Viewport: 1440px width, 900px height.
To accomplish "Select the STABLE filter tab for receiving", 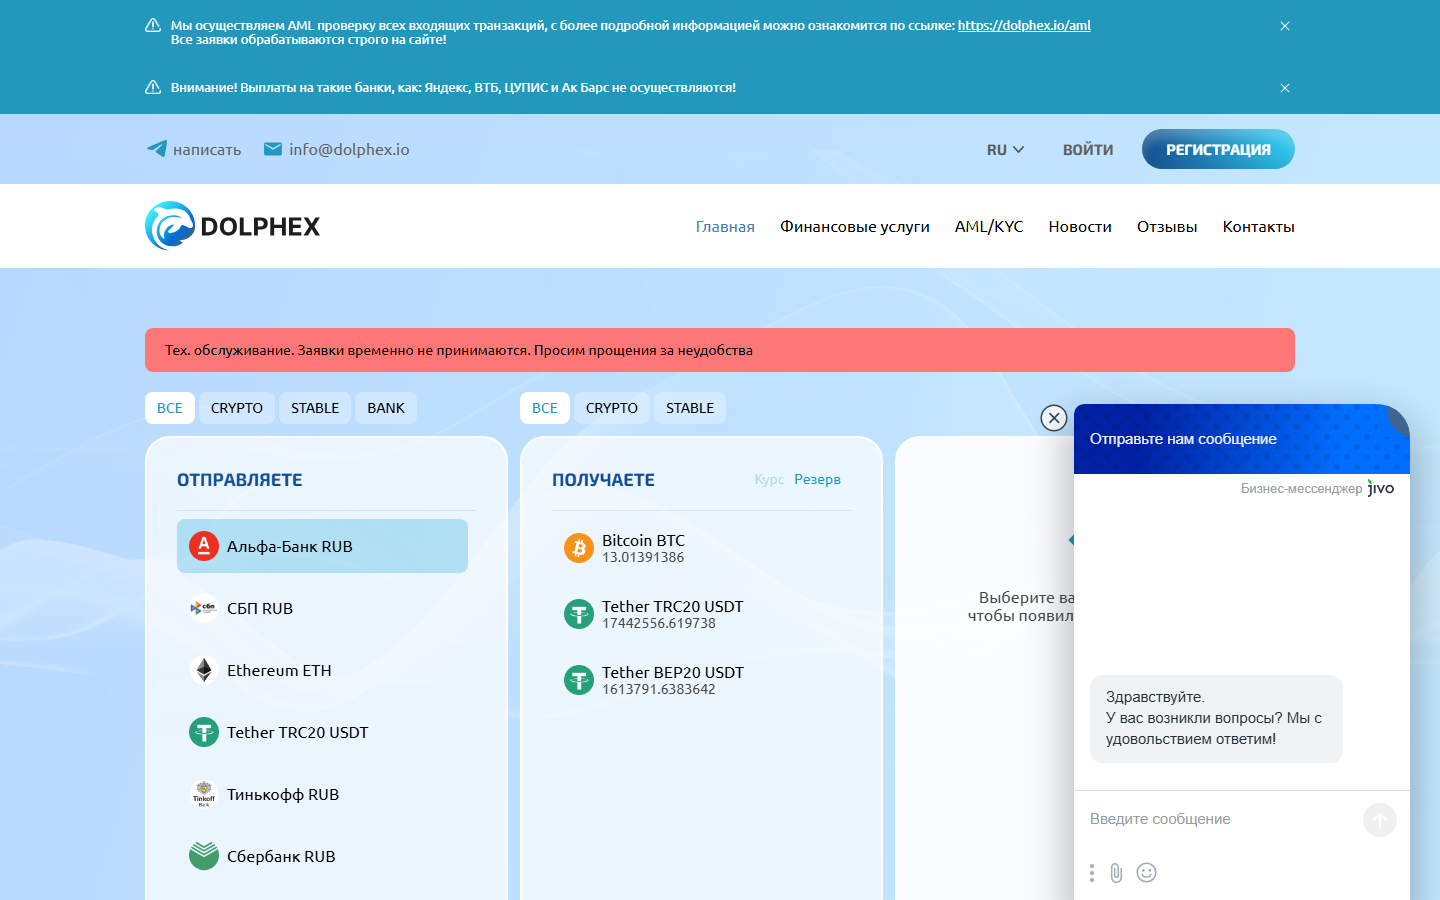I will [690, 408].
